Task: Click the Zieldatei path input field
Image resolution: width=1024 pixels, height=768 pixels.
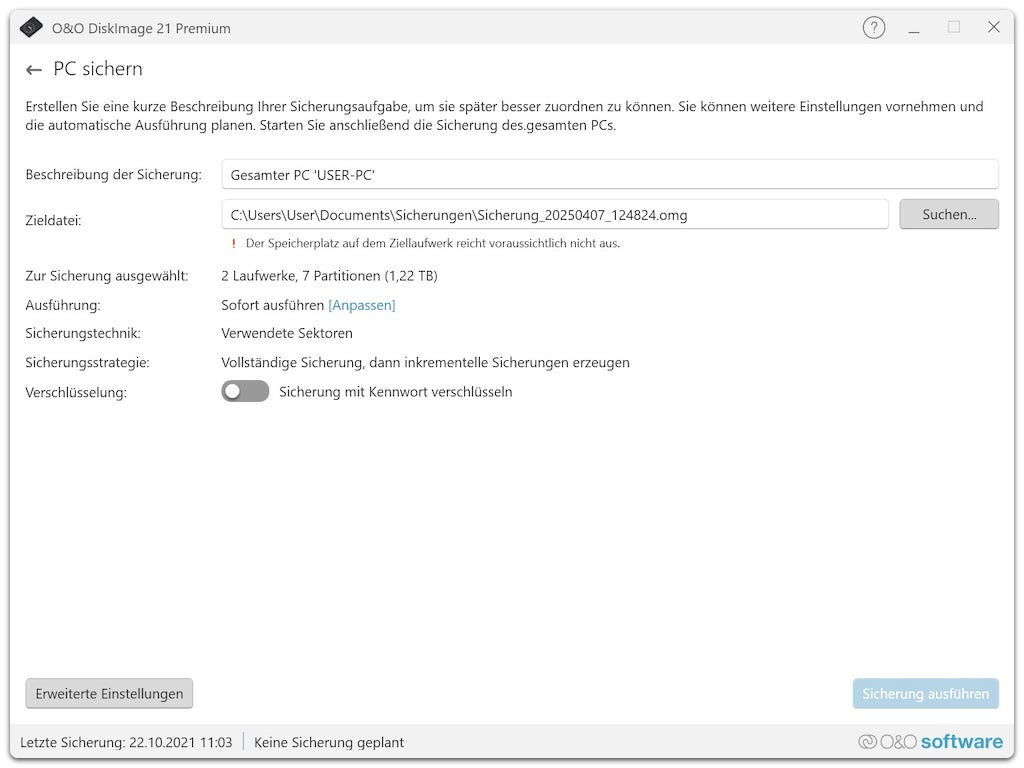Action: [x=555, y=214]
